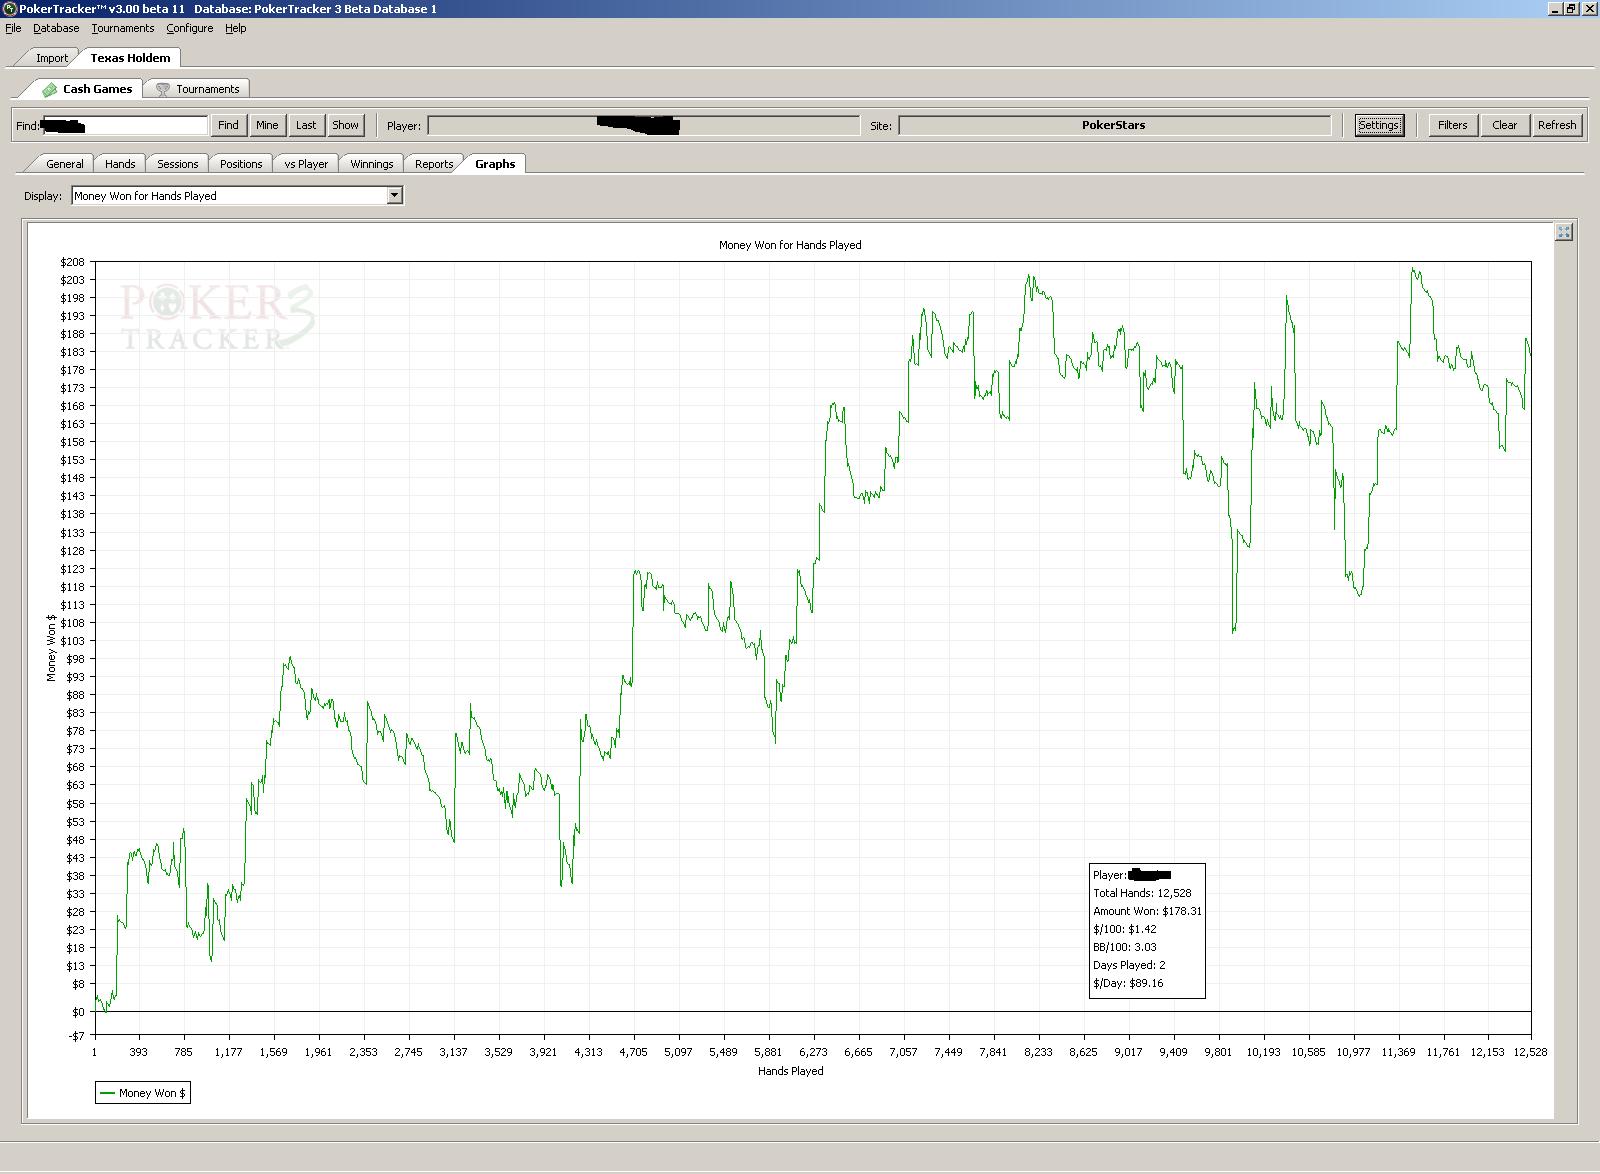Open the Database menu
Image resolution: width=1600 pixels, height=1174 pixels.
56,28
